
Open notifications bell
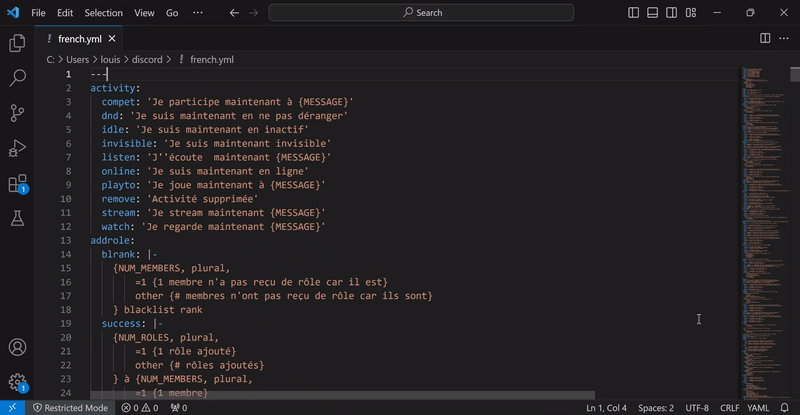[x=785, y=408]
